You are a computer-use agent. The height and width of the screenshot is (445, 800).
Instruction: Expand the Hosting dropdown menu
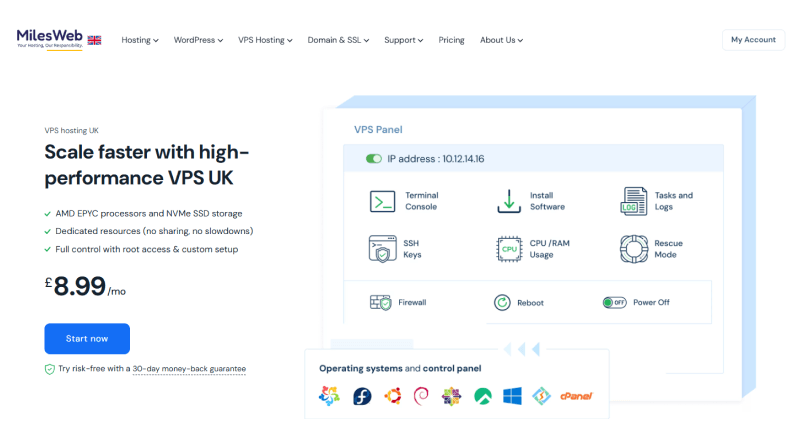(140, 40)
